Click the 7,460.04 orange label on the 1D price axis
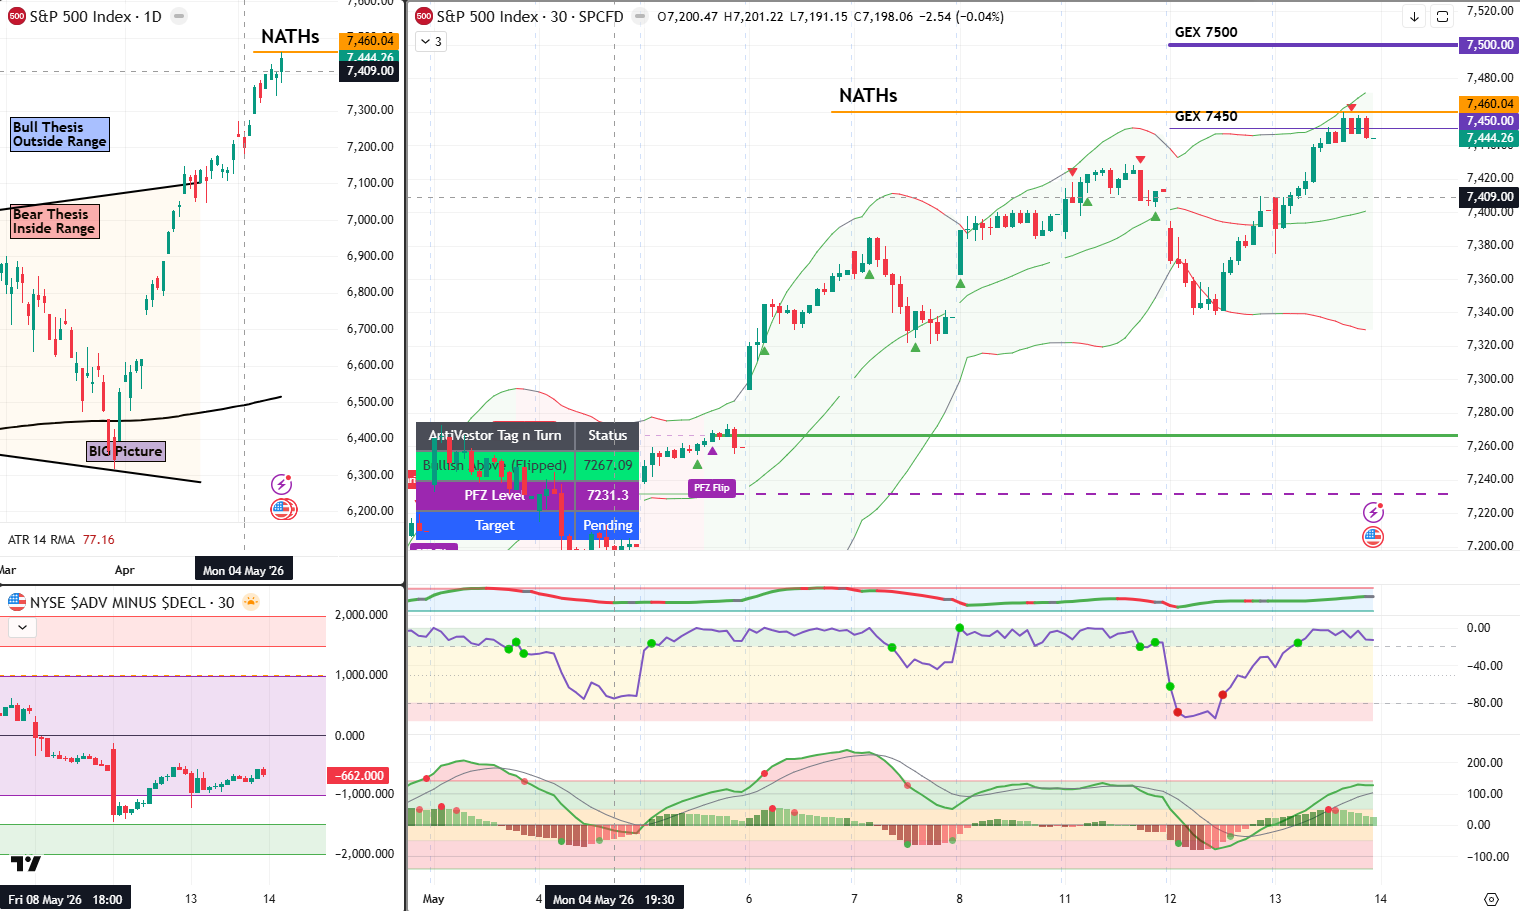 (x=369, y=41)
